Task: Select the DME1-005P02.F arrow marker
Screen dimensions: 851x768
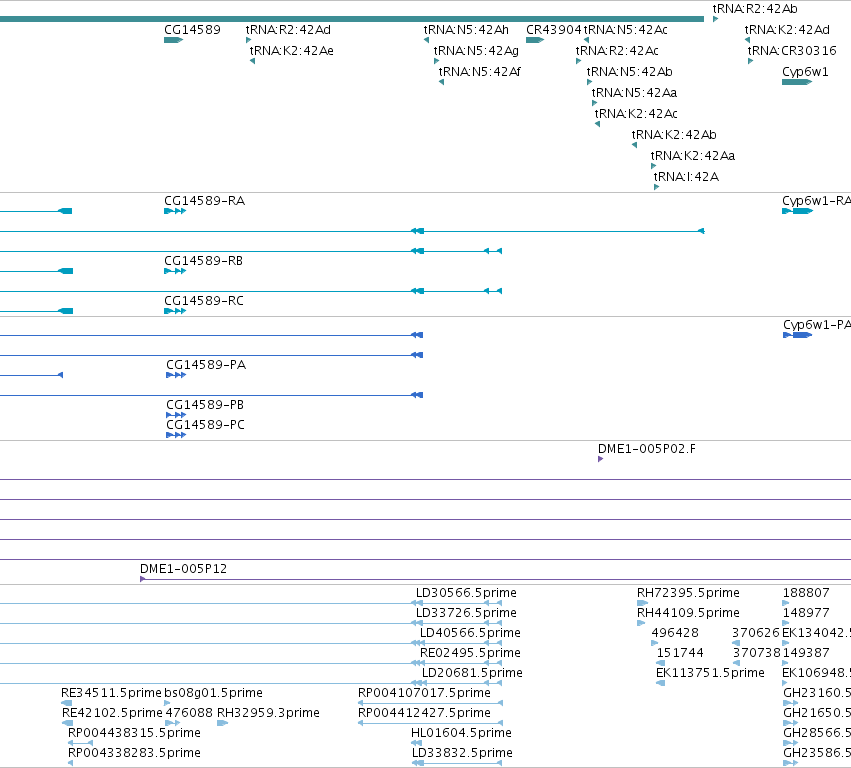Action: [600, 459]
